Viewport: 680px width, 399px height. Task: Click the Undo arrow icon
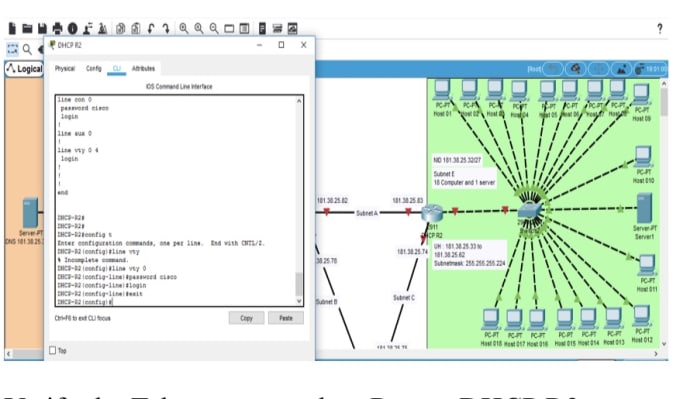(151, 29)
